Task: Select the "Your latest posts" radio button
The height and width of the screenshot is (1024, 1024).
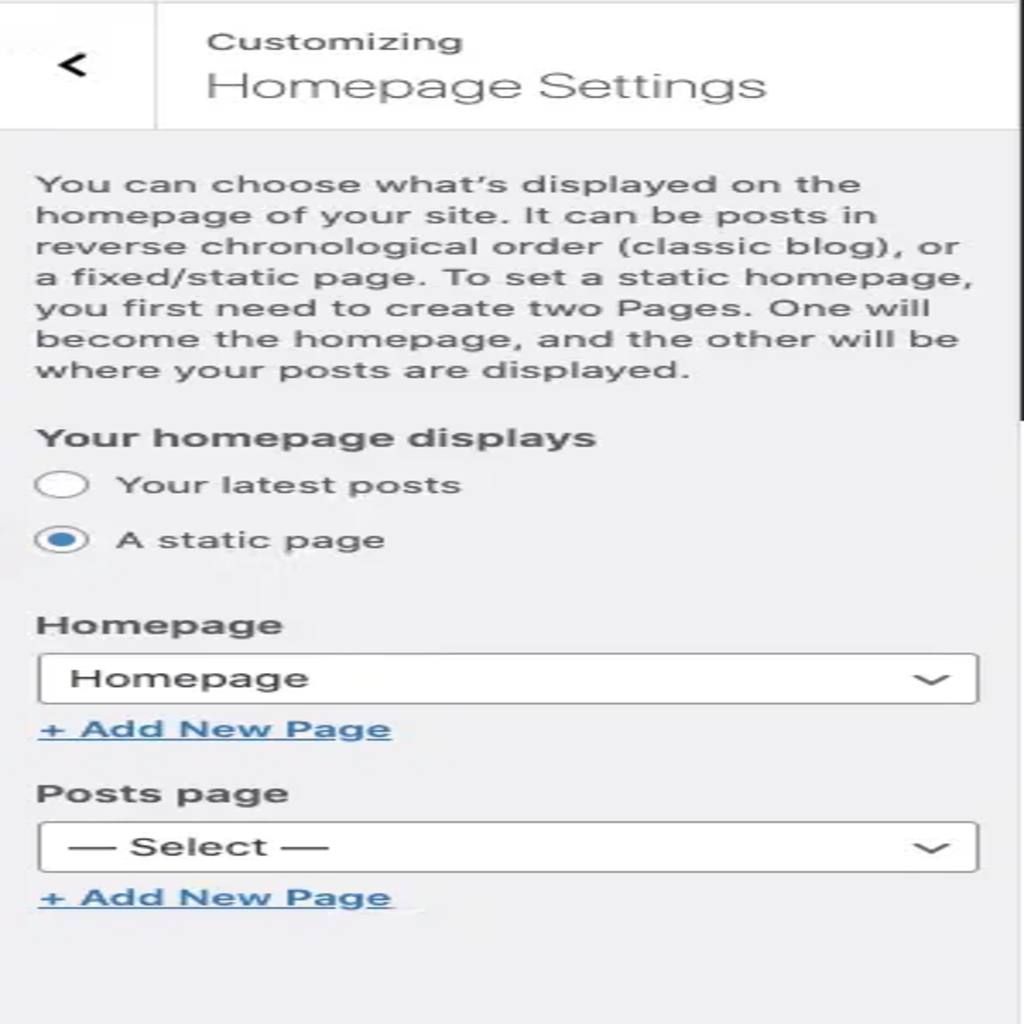Action: point(62,485)
